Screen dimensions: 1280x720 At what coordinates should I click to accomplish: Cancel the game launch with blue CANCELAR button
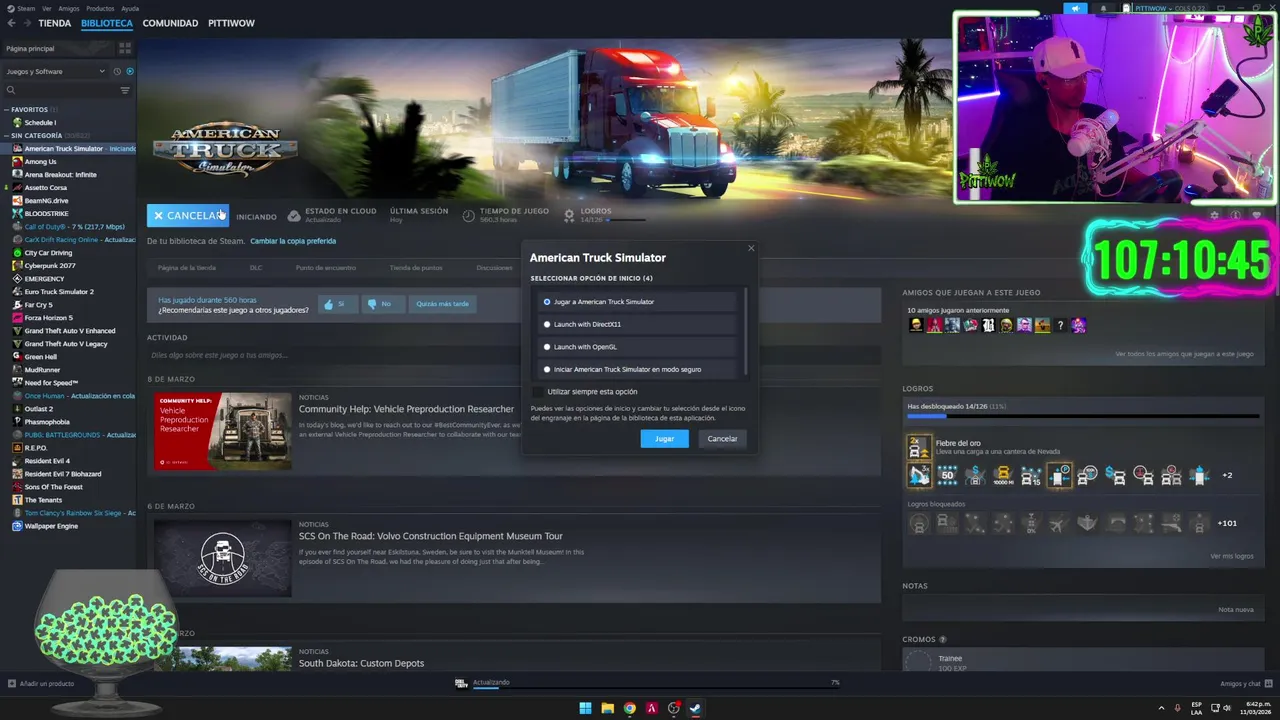pos(187,216)
